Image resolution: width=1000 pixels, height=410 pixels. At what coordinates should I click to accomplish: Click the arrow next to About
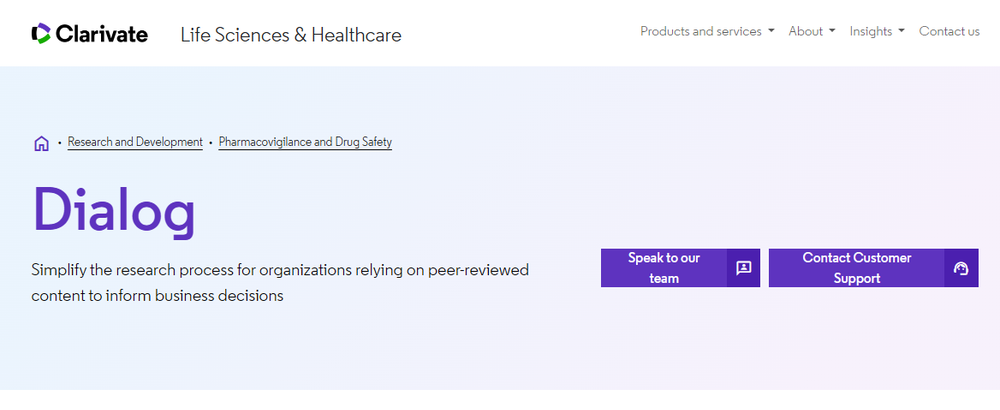click(832, 32)
